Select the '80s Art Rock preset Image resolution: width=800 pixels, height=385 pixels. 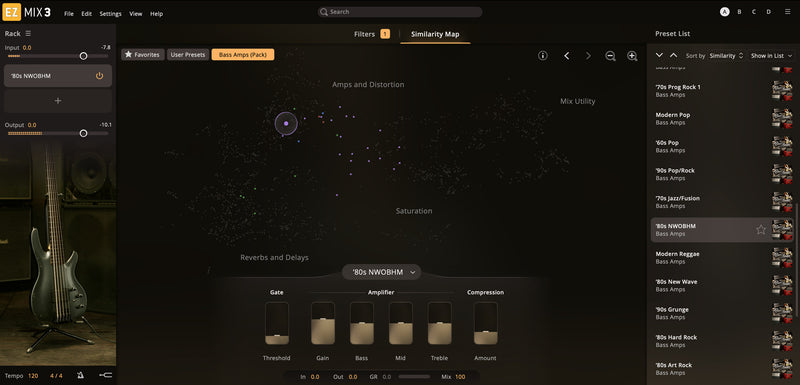(721, 369)
